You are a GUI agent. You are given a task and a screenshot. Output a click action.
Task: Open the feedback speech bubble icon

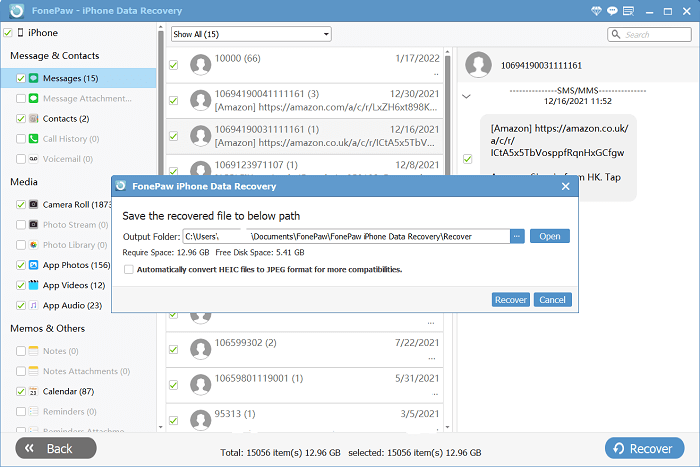click(x=612, y=11)
